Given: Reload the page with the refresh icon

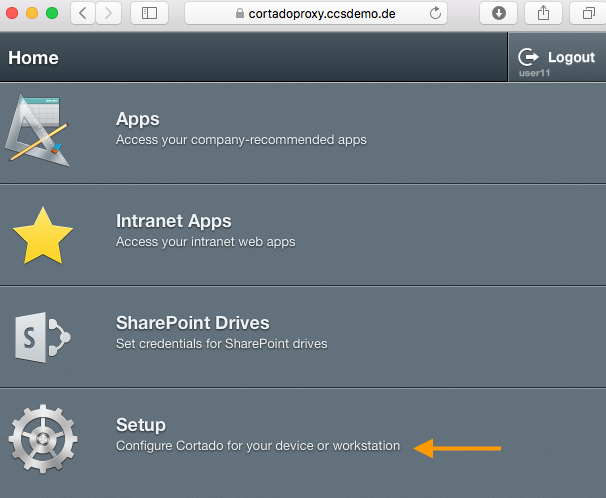Looking at the screenshot, I should [x=435, y=13].
